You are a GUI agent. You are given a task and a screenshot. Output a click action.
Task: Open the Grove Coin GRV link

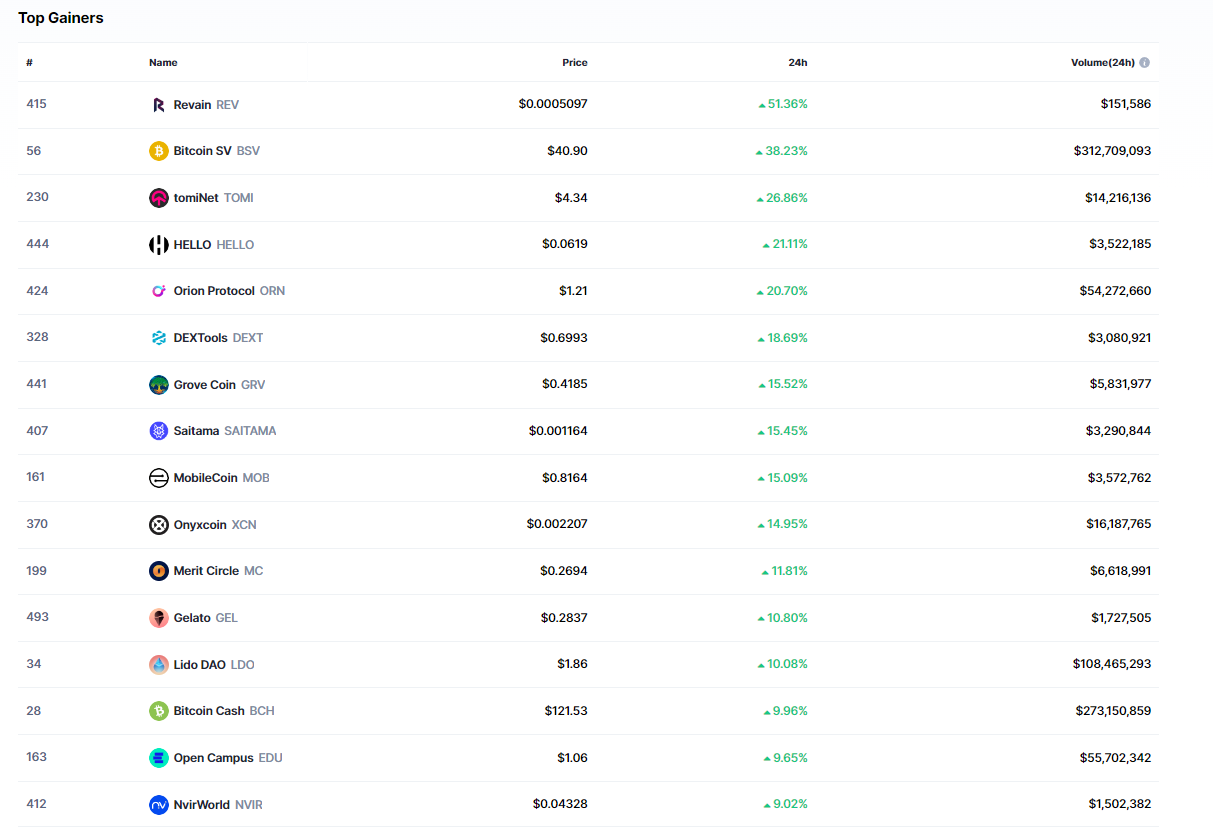(207, 385)
